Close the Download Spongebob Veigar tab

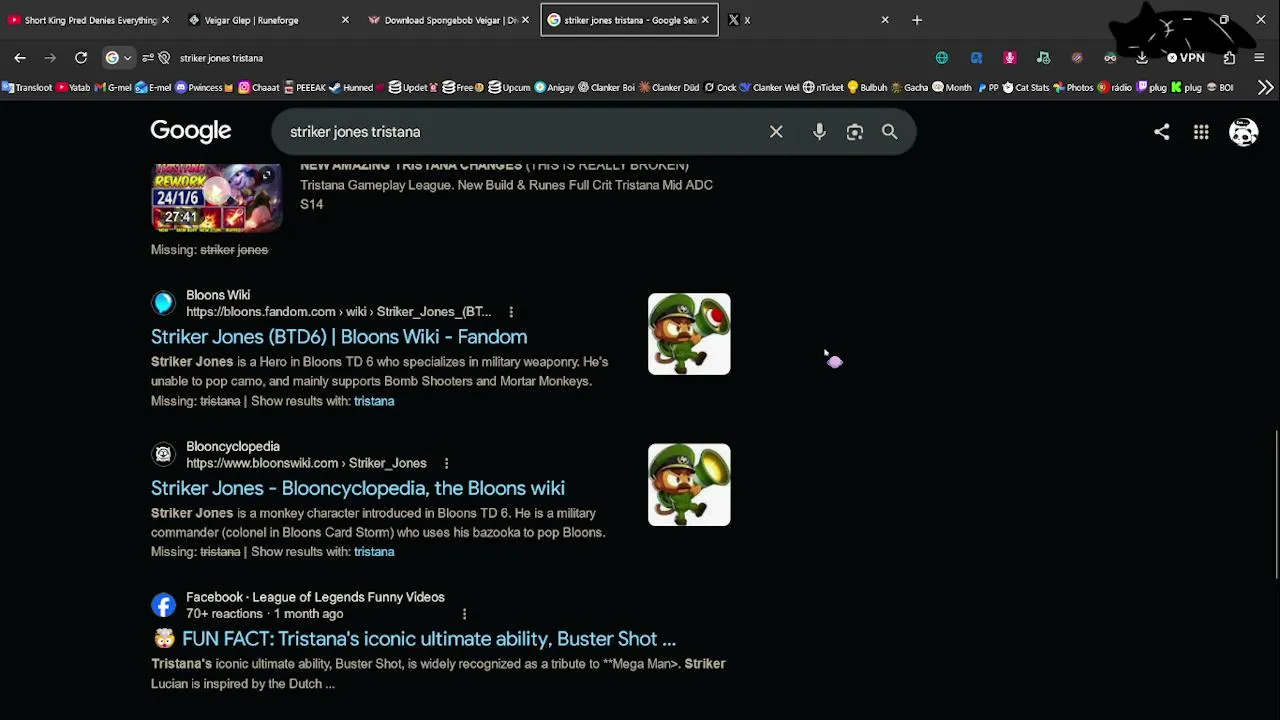pyautogui.click(x=525, y=20)
